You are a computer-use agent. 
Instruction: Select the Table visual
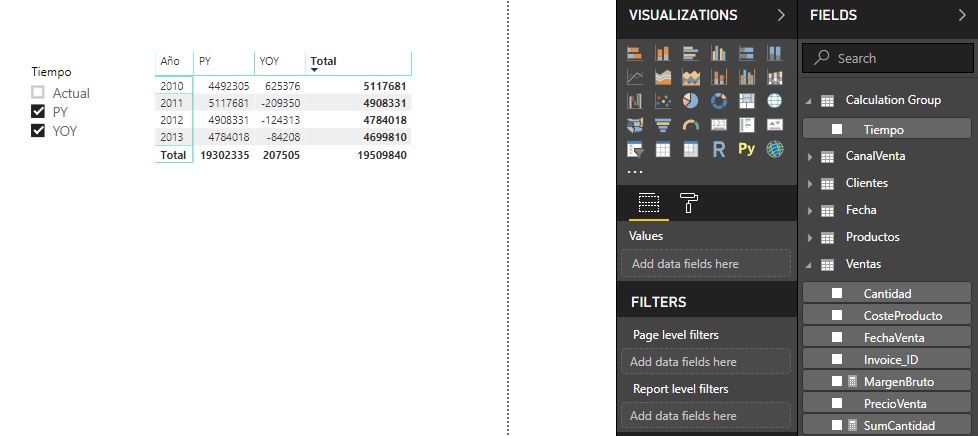click(662, 150)
